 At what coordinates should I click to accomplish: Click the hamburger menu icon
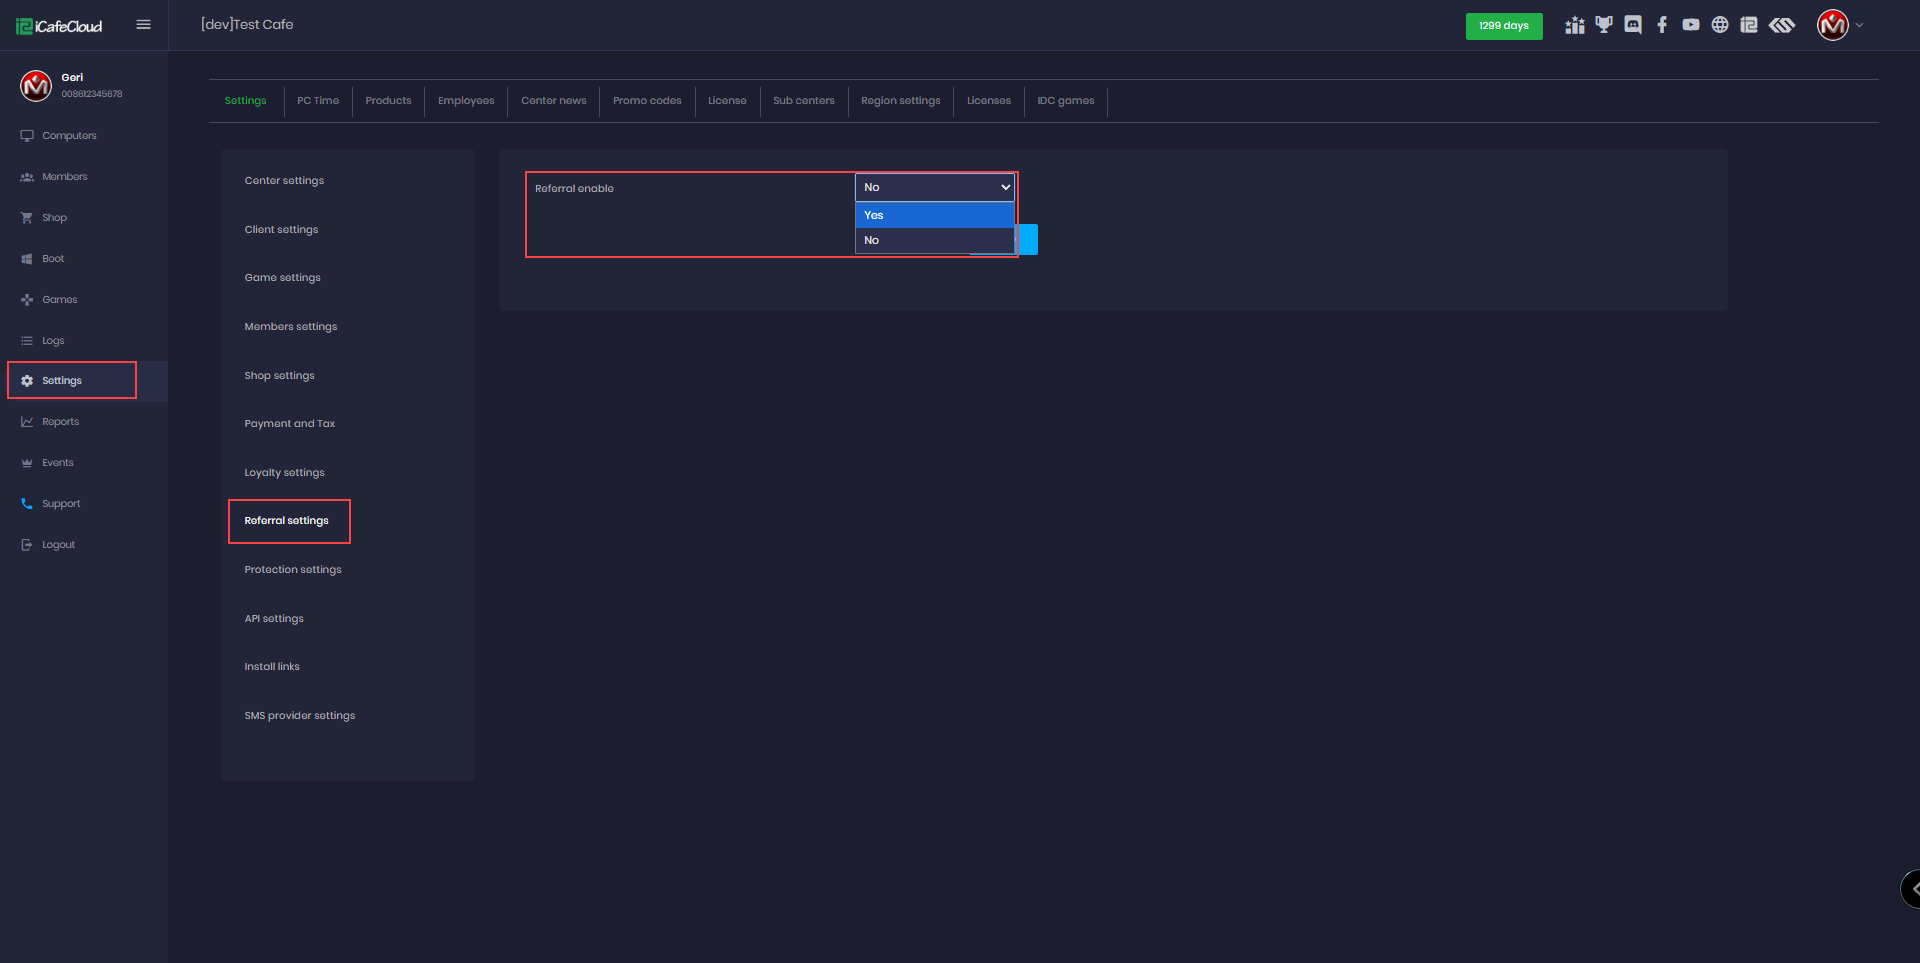143,25
